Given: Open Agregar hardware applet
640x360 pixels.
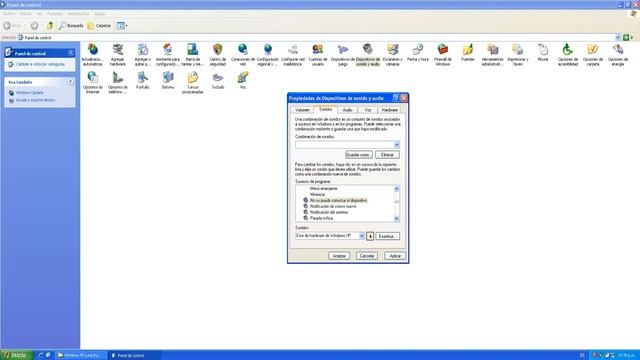Looking at the screenshot, I should pos(118,54).
